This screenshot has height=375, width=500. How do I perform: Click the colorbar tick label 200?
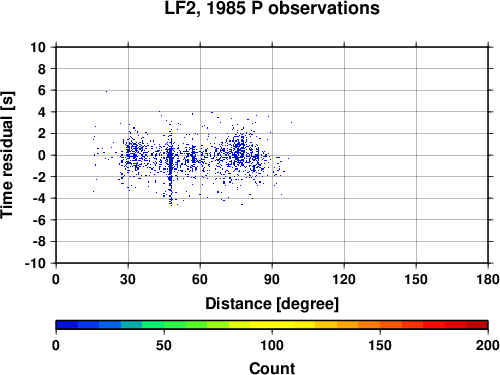click(x=487, y=345)
